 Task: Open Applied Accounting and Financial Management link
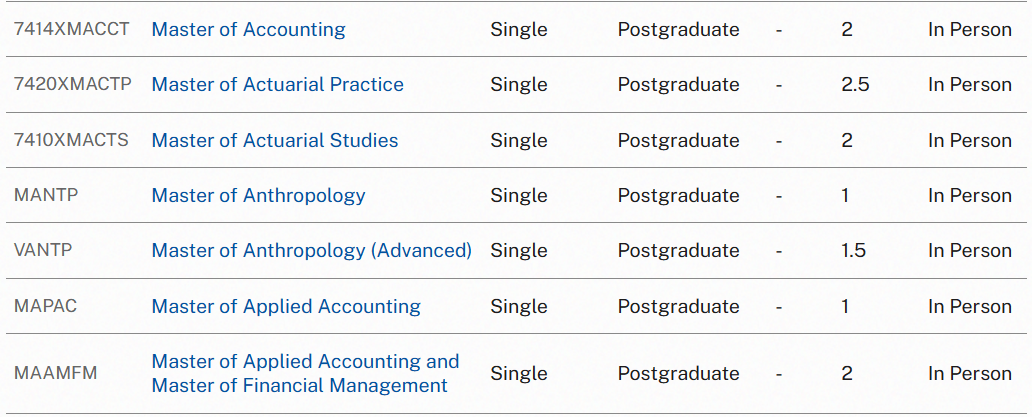click(305, 373)
